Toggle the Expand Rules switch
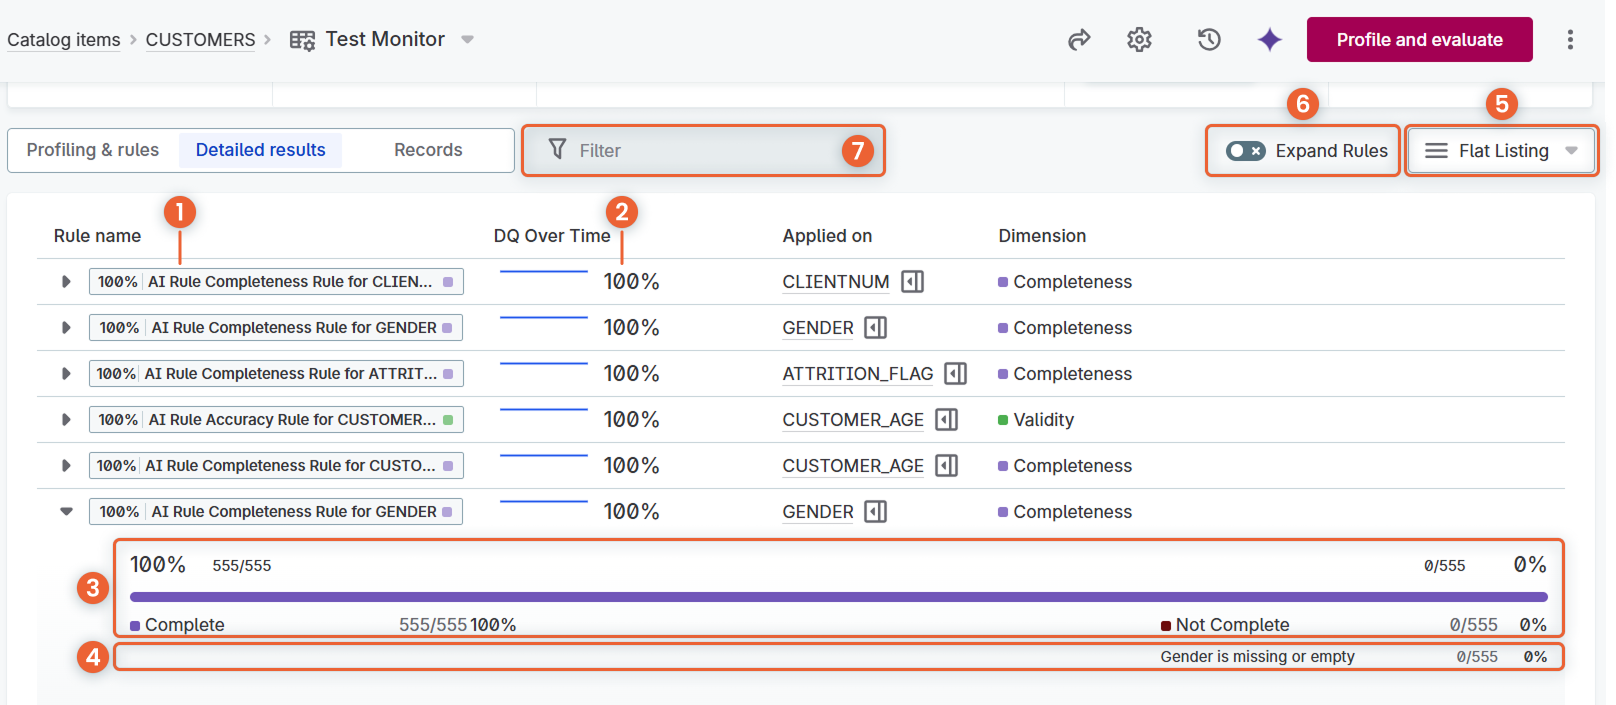The width and height of the screenshot is (1616, 705). 1246,151
